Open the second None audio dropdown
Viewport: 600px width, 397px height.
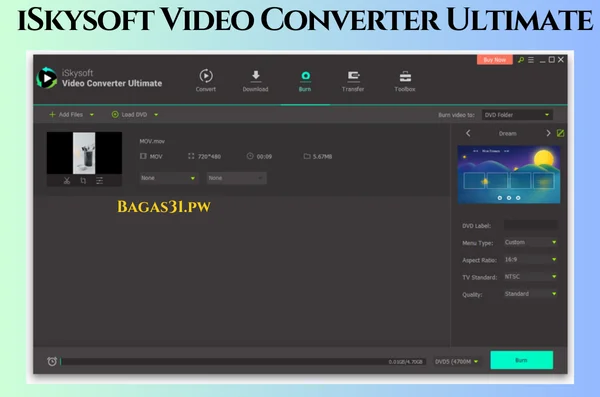coord(236,178)
